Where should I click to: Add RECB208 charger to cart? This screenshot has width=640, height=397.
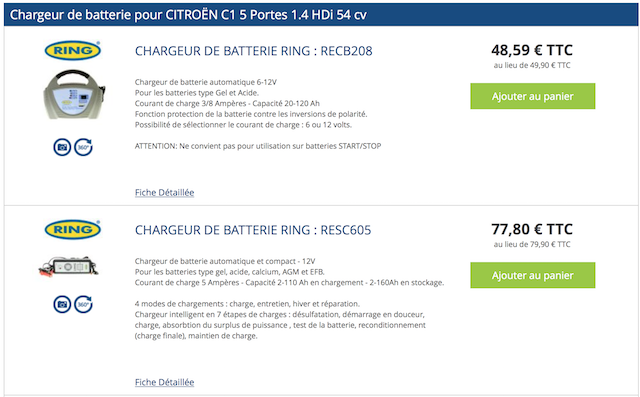(x=533, y=96)
